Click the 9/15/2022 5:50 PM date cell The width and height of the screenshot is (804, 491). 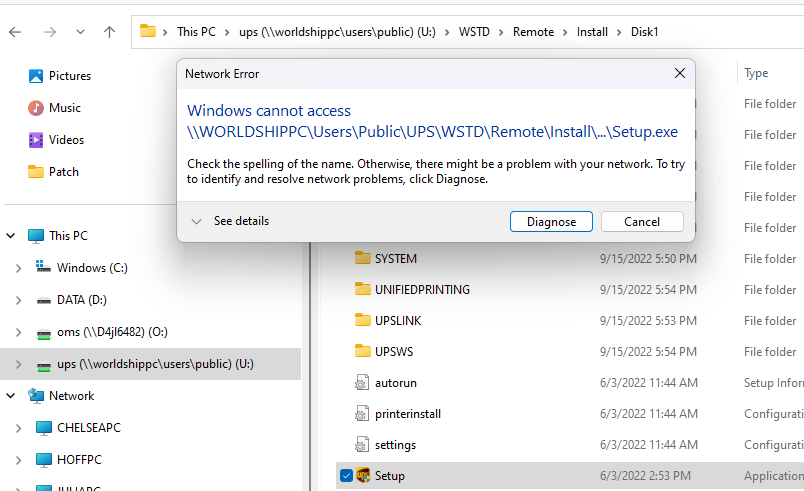[648, 259]
